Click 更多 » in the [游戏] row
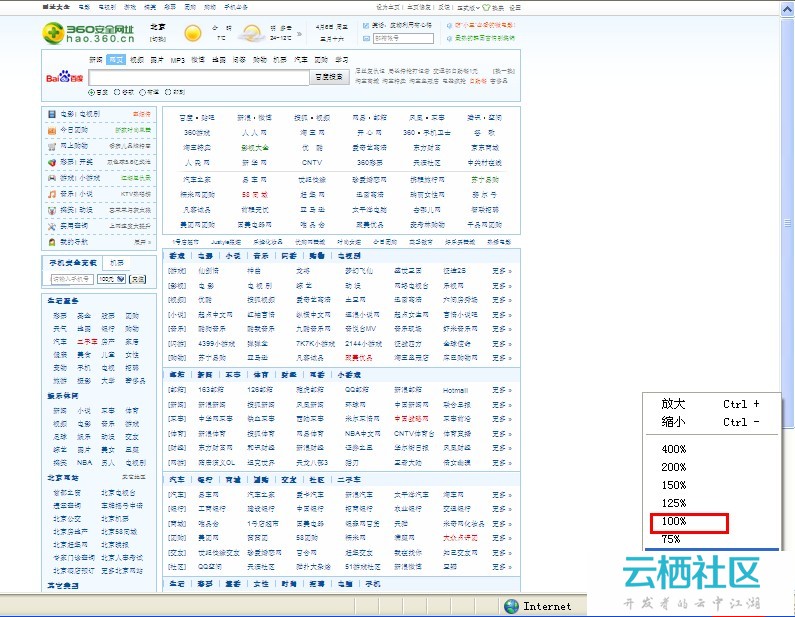Image resolution: width=795 pixels, height=617 pixels. 502,271
